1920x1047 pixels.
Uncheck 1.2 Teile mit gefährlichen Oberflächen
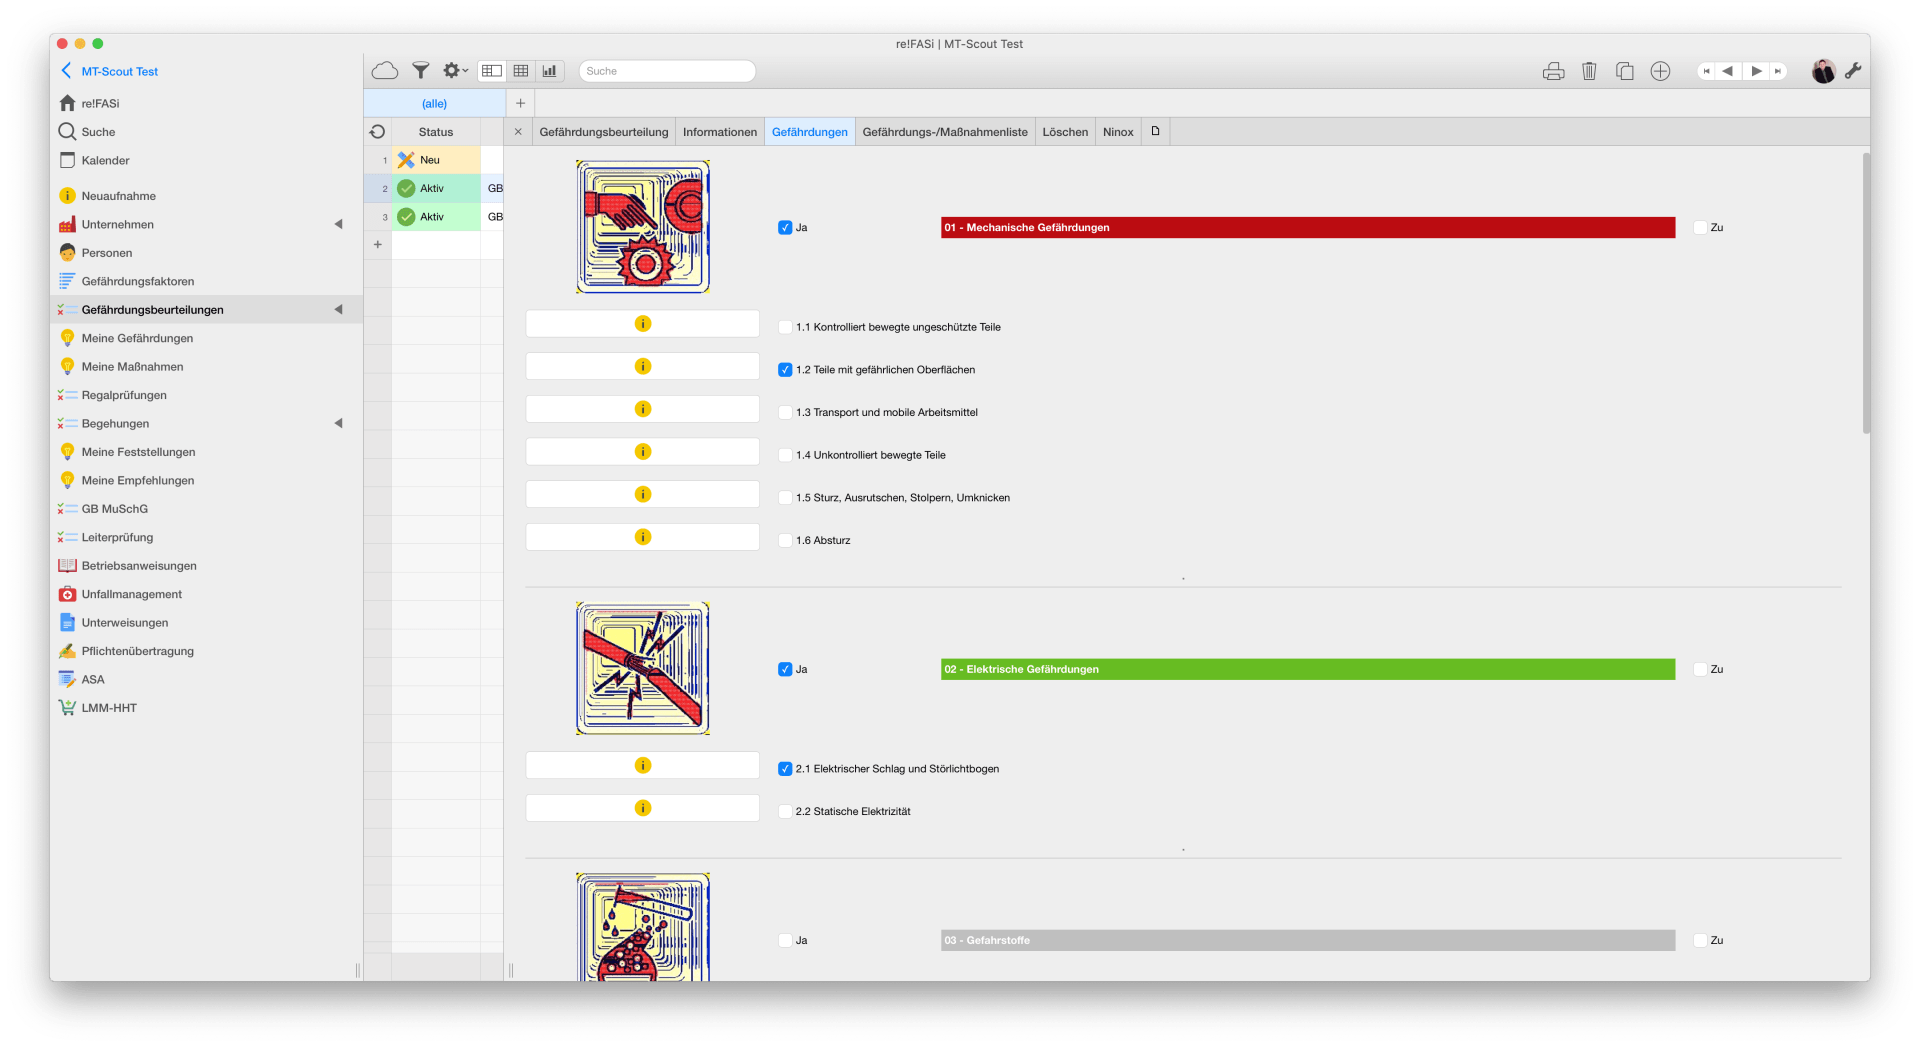(785, 370)
